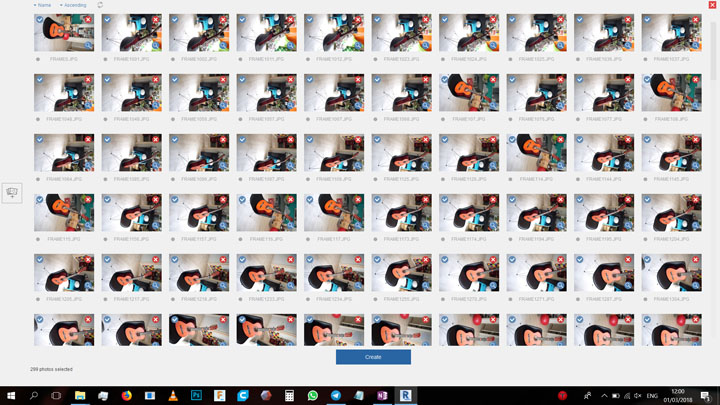720x405 pixels.
Task: Uncheck the FRAME5.JPG selection checkmark
Action: pyautogui.click(x=40, y=20)
